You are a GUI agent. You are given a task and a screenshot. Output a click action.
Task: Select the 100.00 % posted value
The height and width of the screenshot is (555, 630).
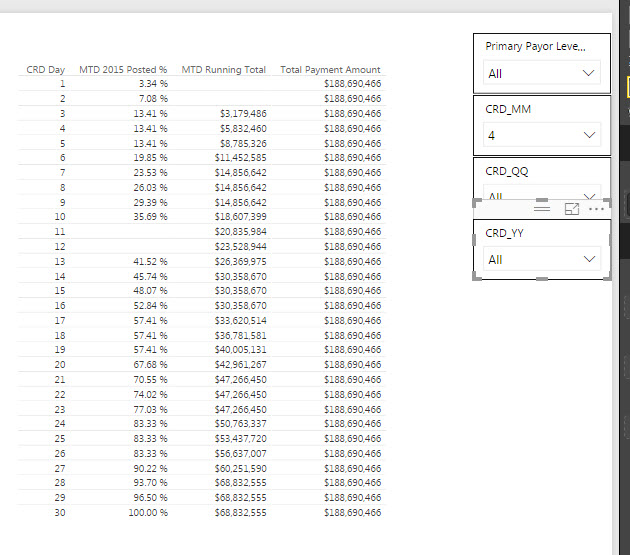pyautogui.click(x=148, y=512)
